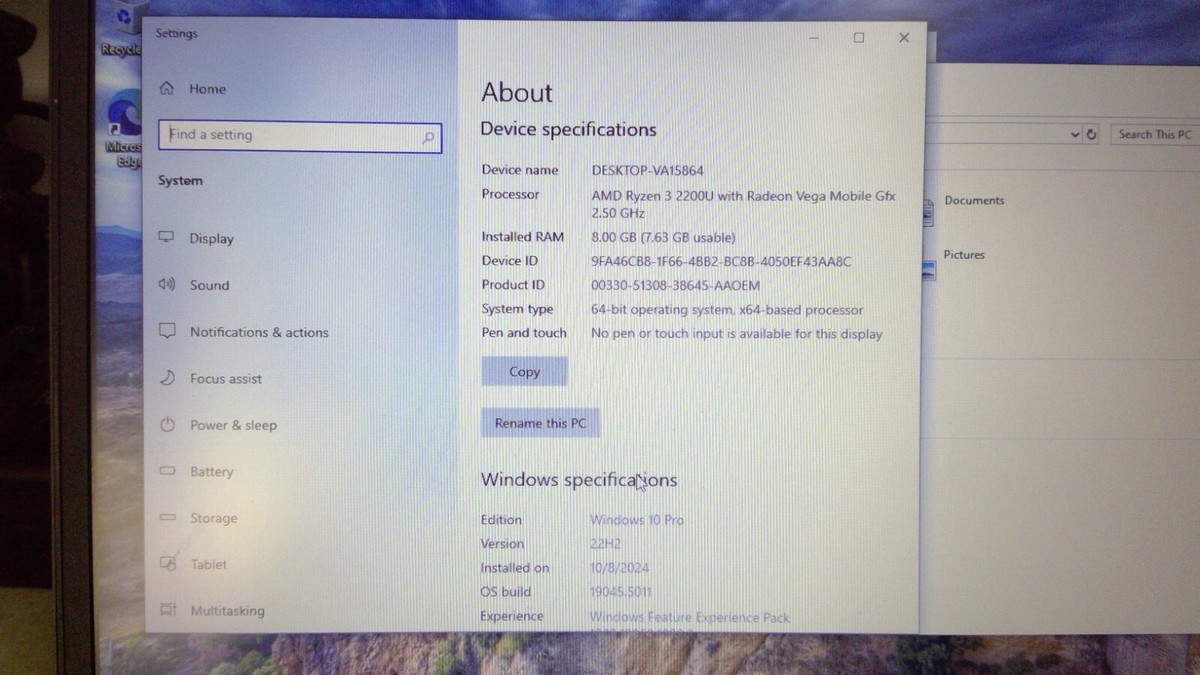Select the Storage drive icon
This screenshot has width=1200, height=675.
point(168,518)
